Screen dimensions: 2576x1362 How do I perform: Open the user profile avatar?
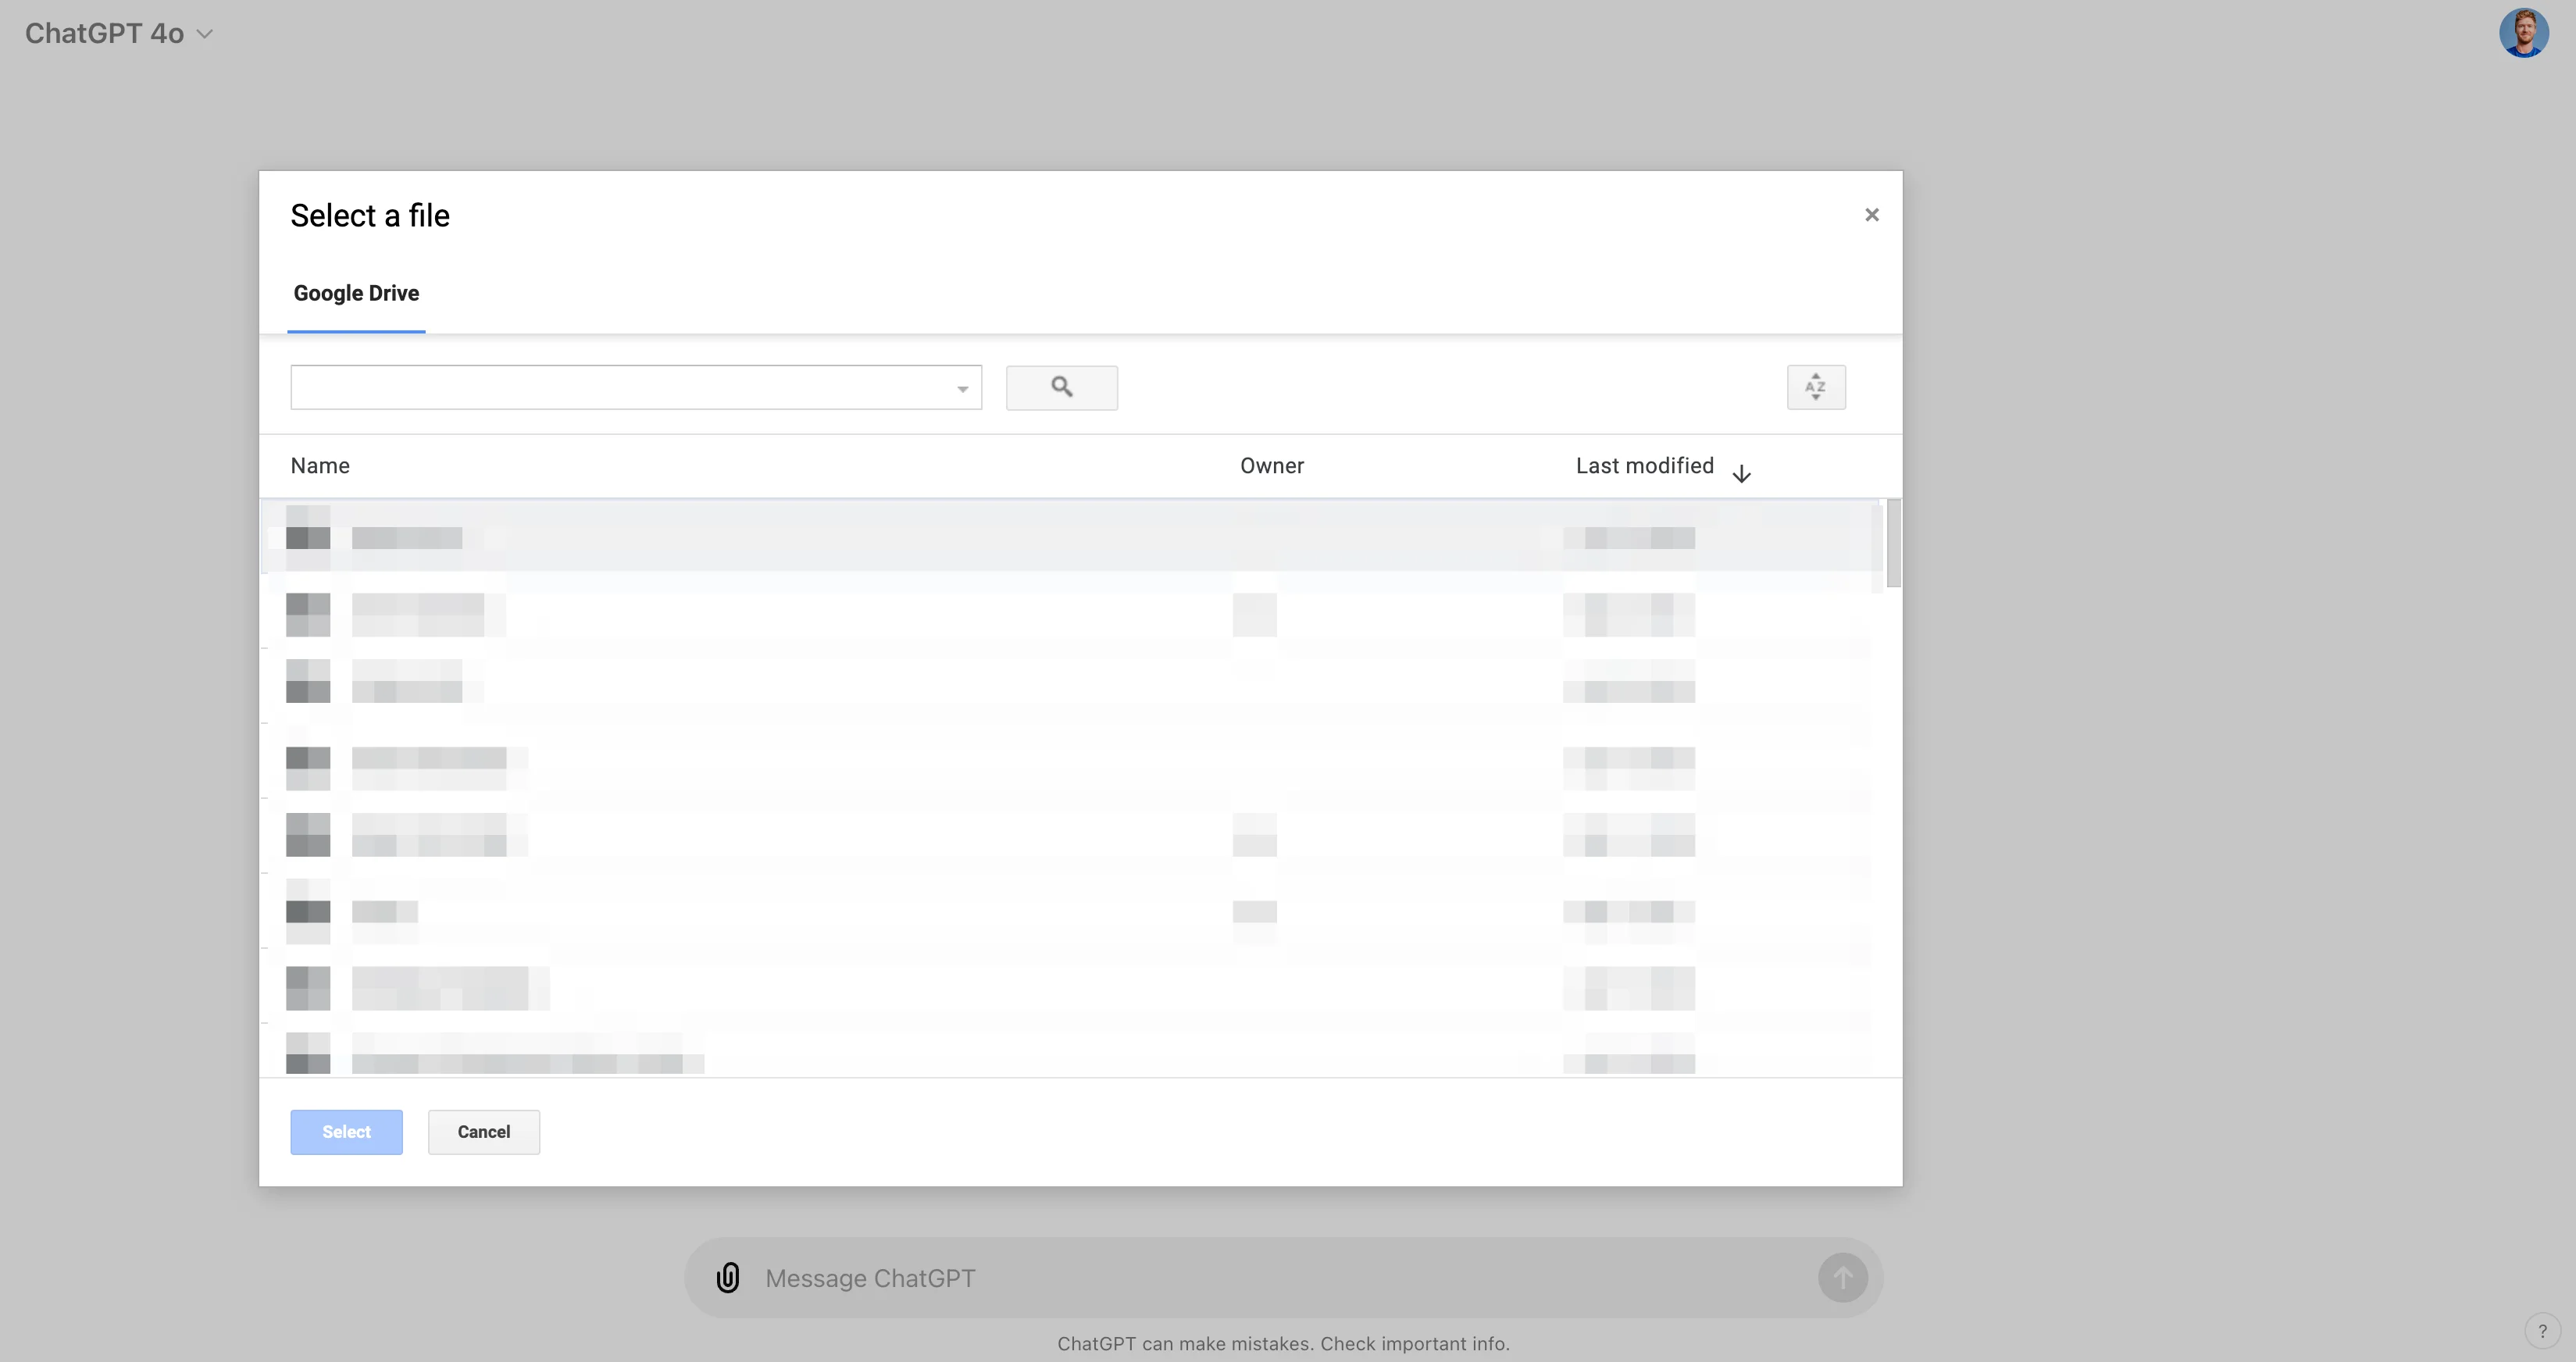pos(2522,33)
